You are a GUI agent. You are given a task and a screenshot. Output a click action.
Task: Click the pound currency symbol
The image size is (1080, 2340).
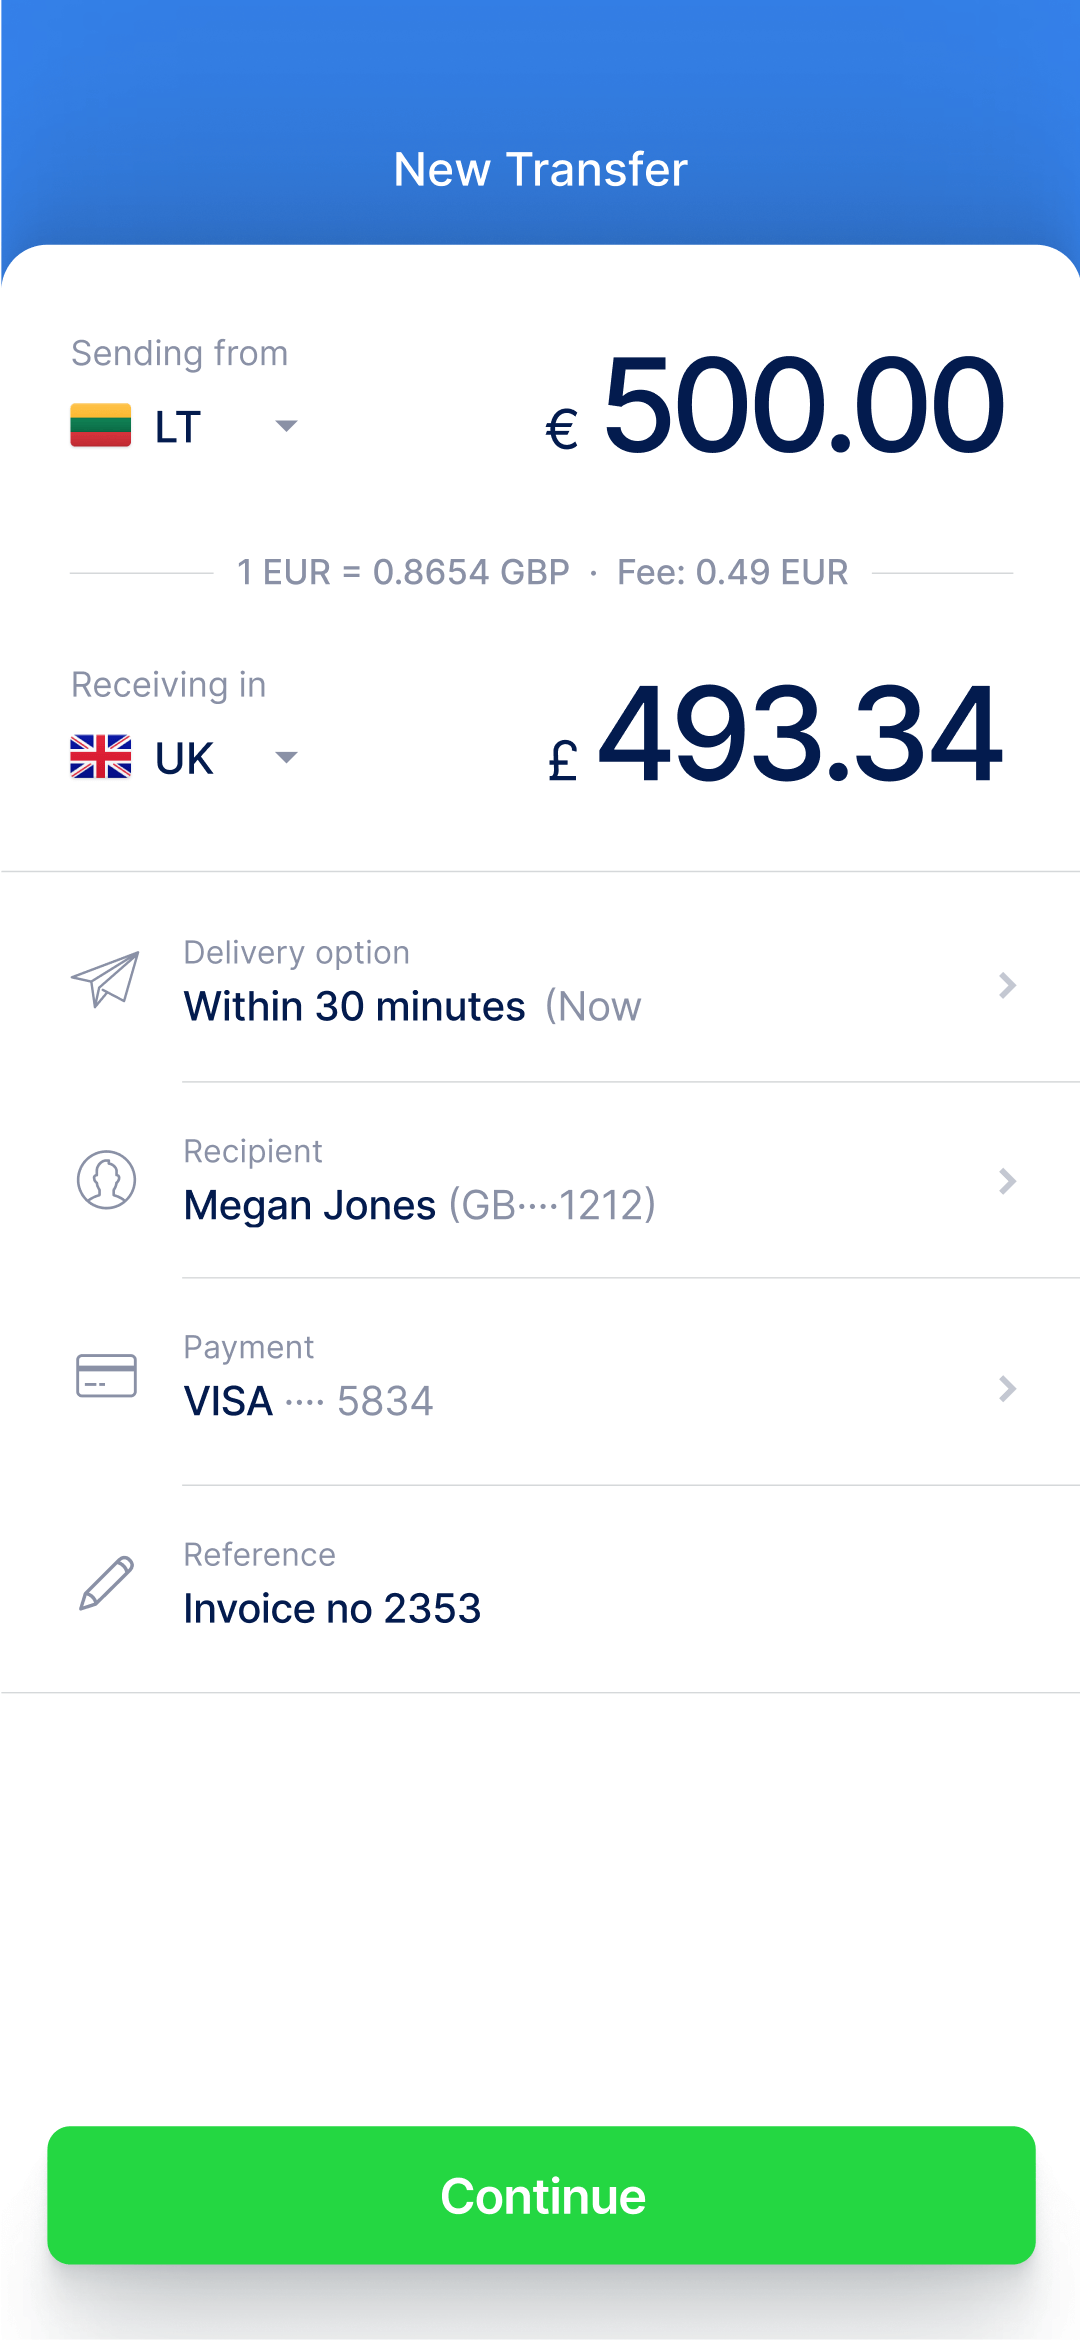click(563, 761)
